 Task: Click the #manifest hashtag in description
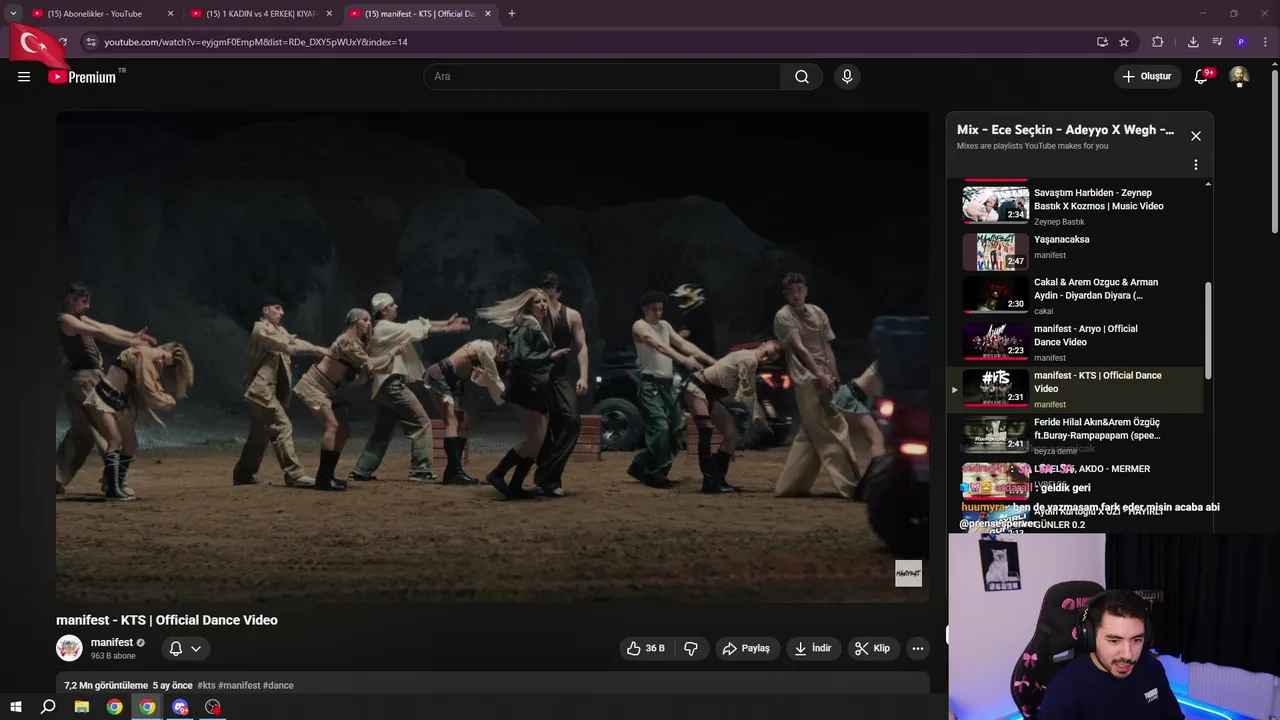(x=239, y=685)
